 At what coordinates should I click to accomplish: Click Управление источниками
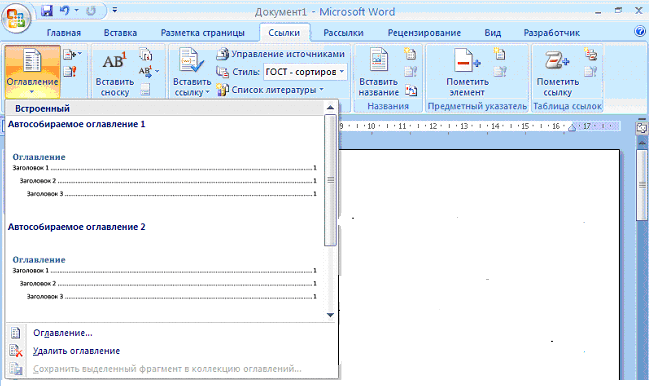[x=281, y=54]
